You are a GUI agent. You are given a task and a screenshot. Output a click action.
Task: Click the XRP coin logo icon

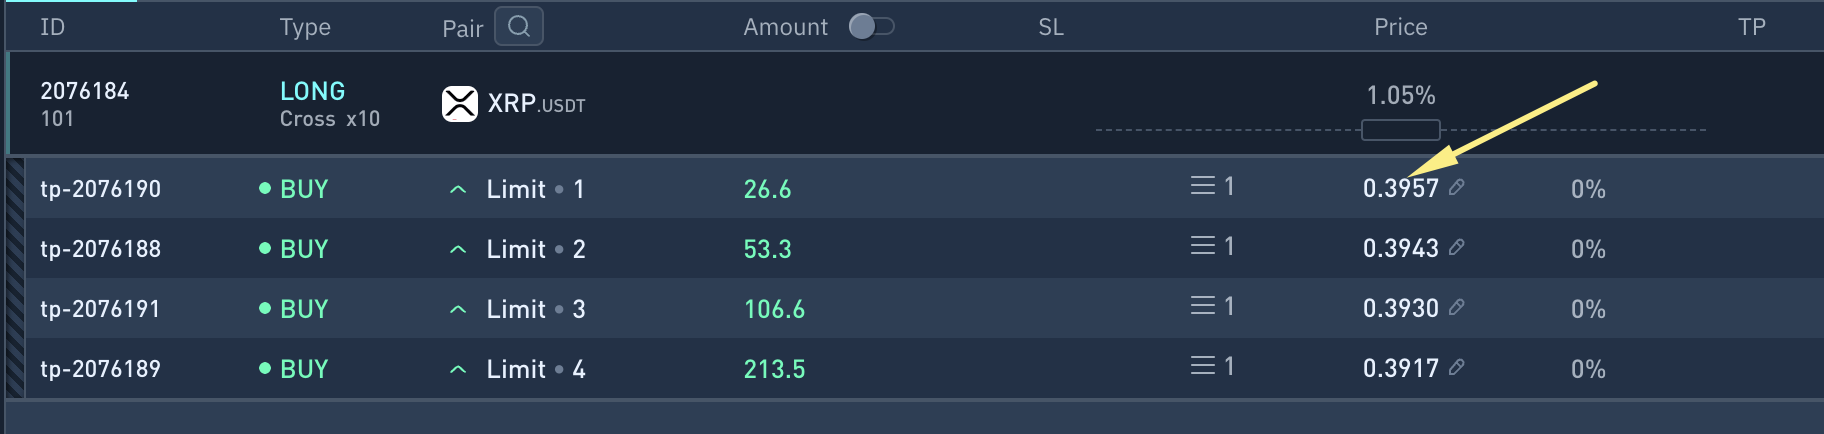click(460, 103)
